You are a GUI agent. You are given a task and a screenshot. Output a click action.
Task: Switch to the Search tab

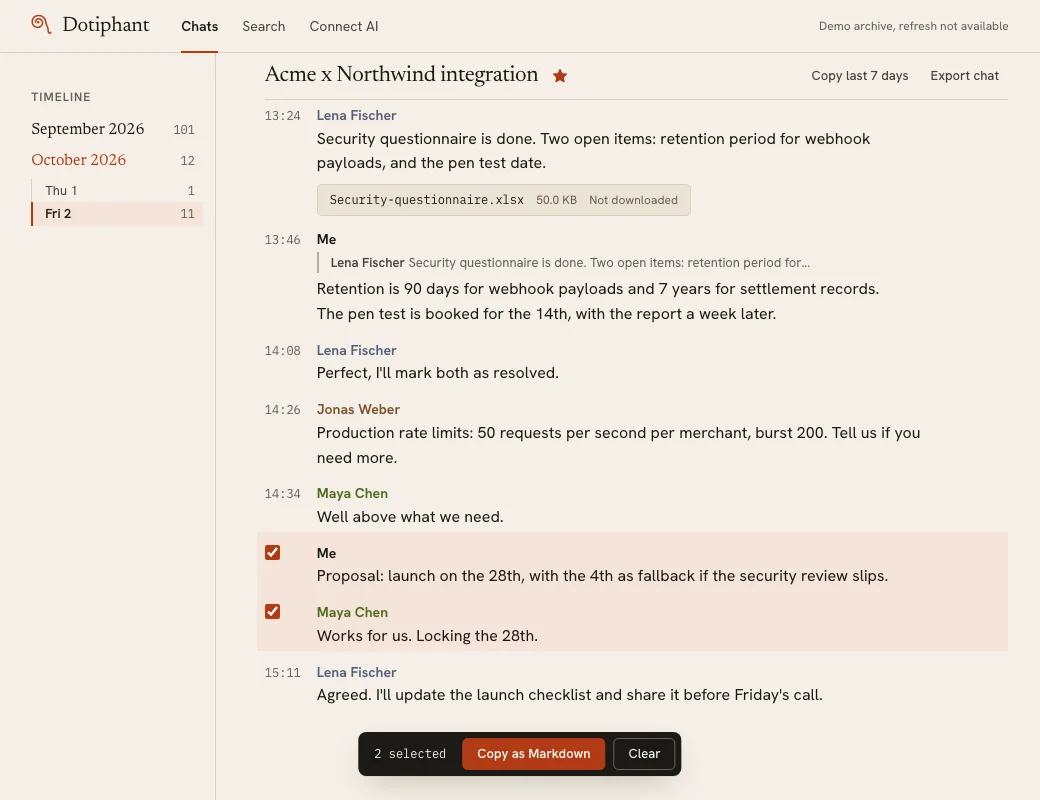(x=263, y=27)
